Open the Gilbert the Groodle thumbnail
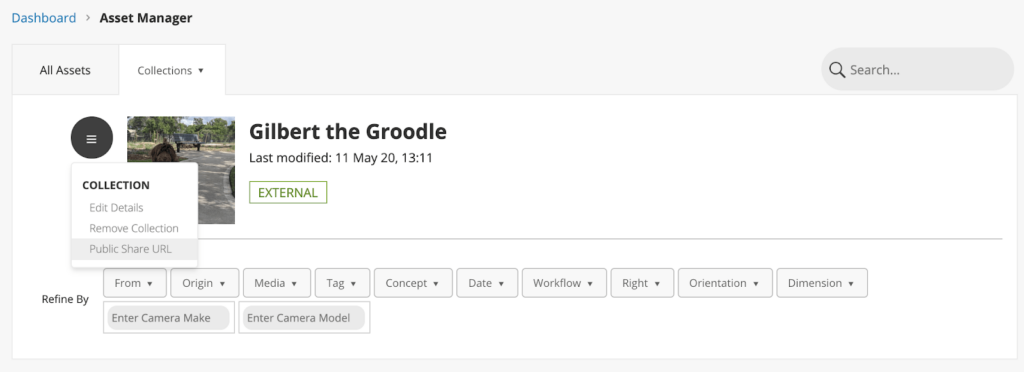The image size is (1024, 372). 181,170
